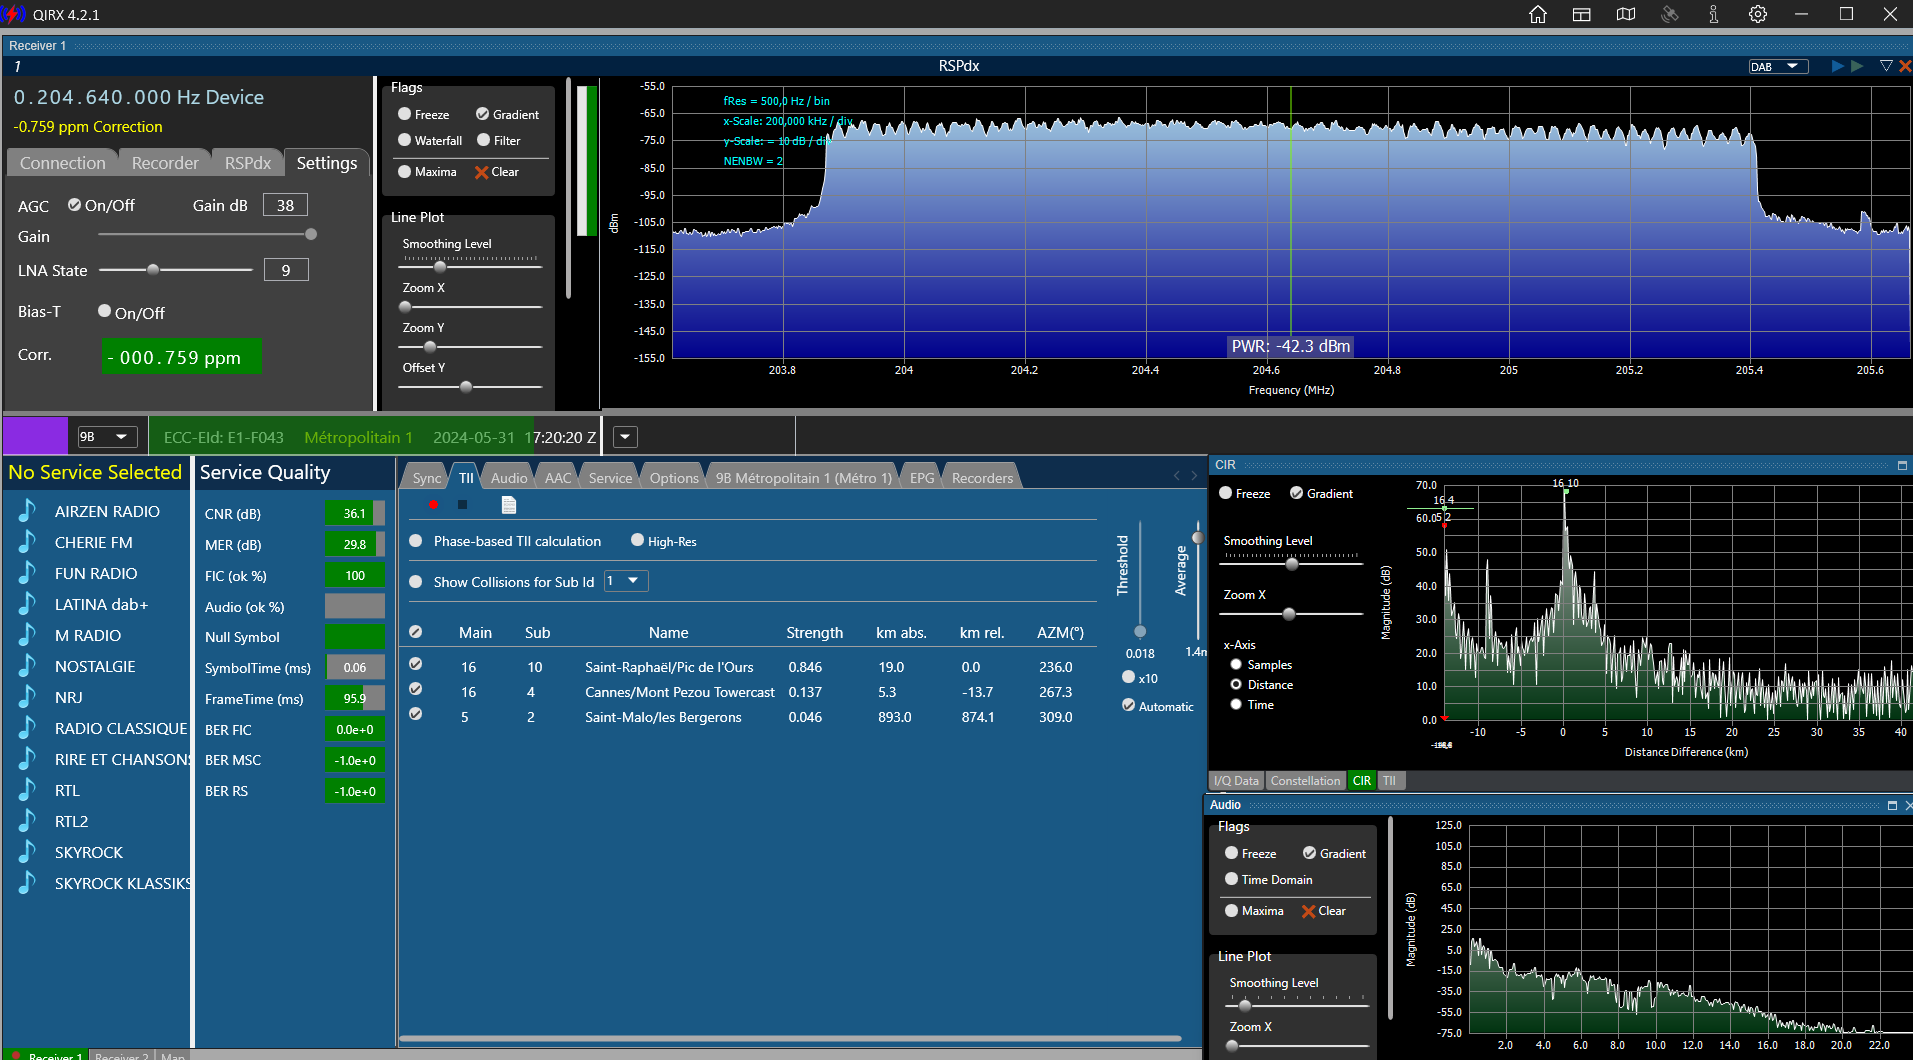1913x1060 pixels.
Task: Switch to the Connection tab
Action: click(63, 163)
